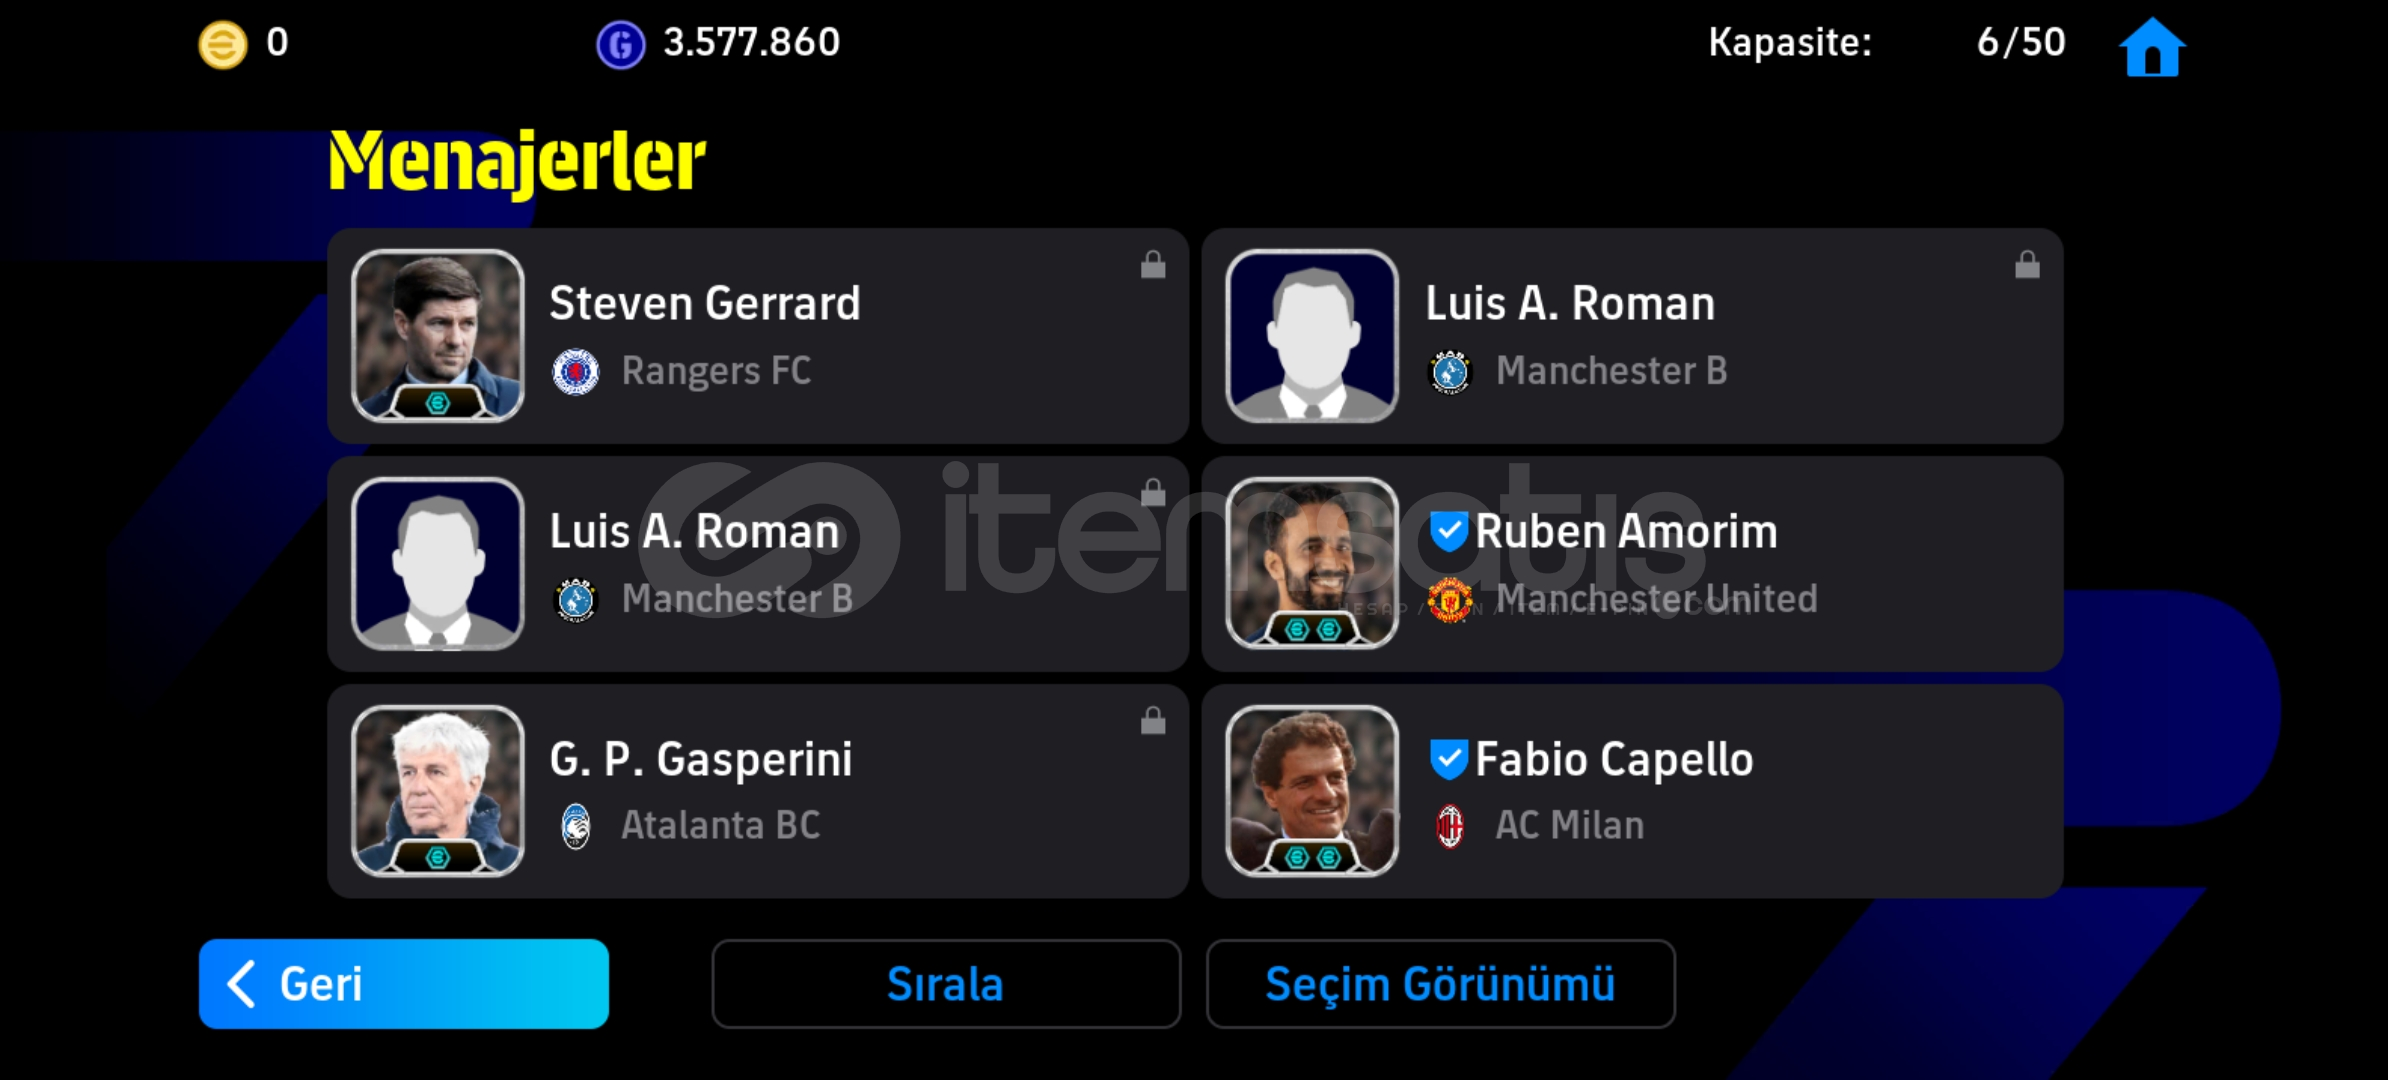
Task: Tap the AC Milan club badge
Action: pyautogui.click(x=1449, y=826)
